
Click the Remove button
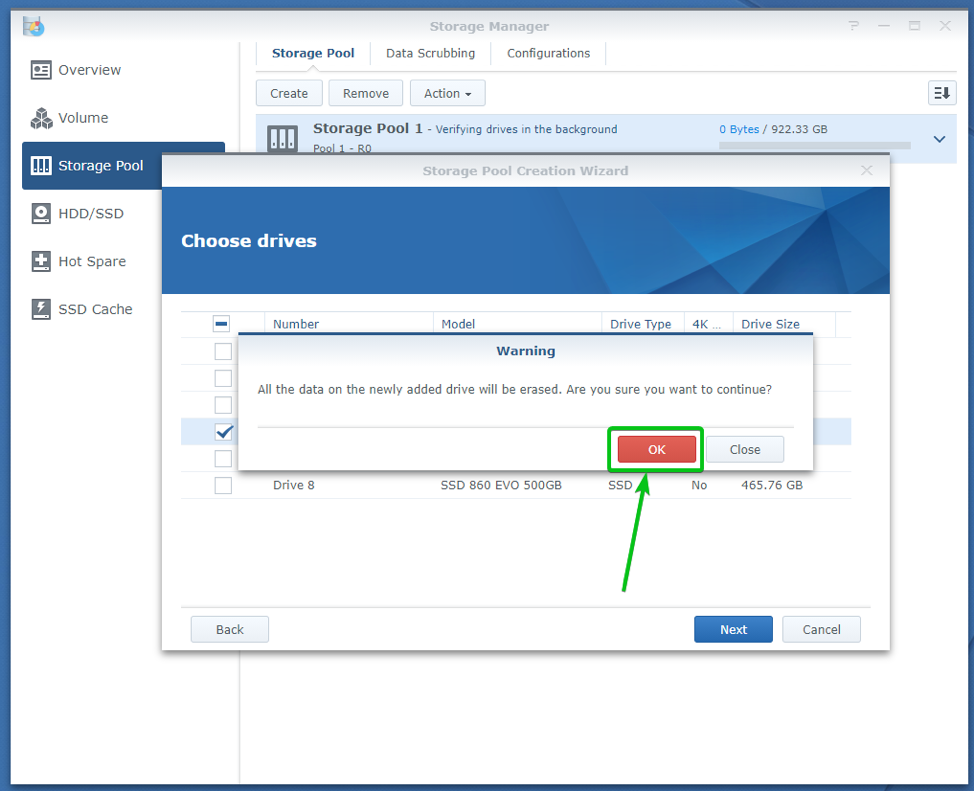click(365, 93)
